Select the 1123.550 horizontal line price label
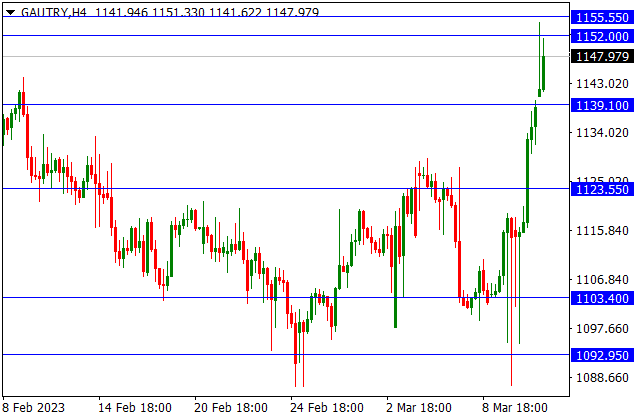The image size is (640, 420). (x=602, y=189)
